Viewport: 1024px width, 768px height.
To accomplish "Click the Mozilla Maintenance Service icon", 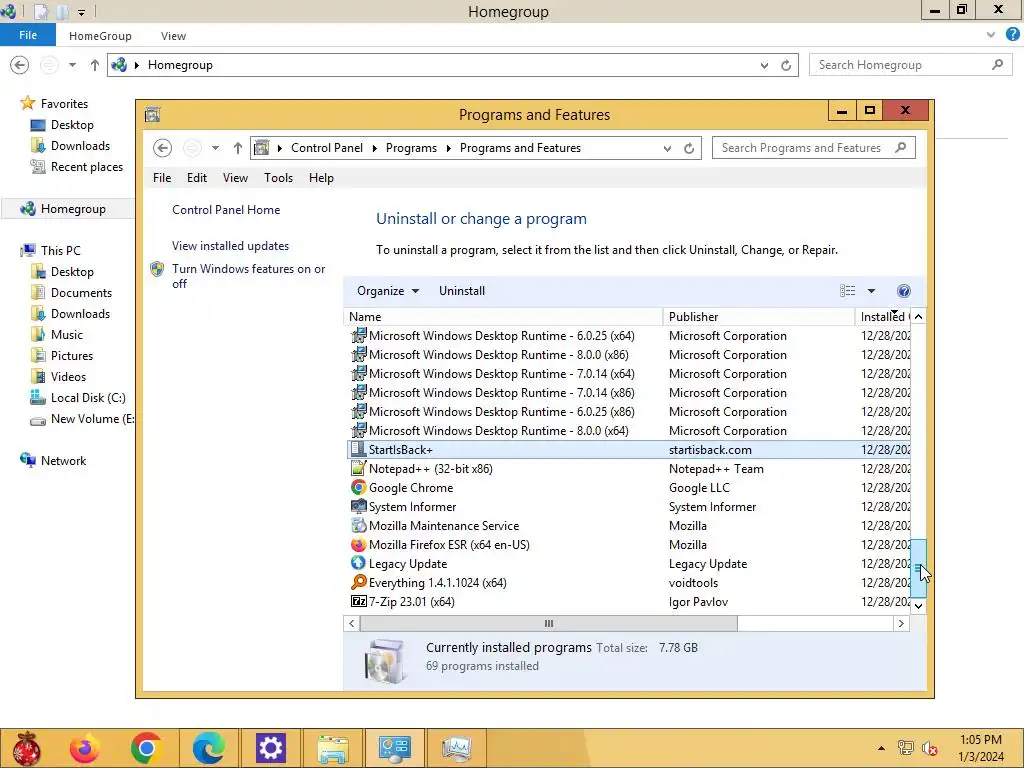I will tap(358, 525).
